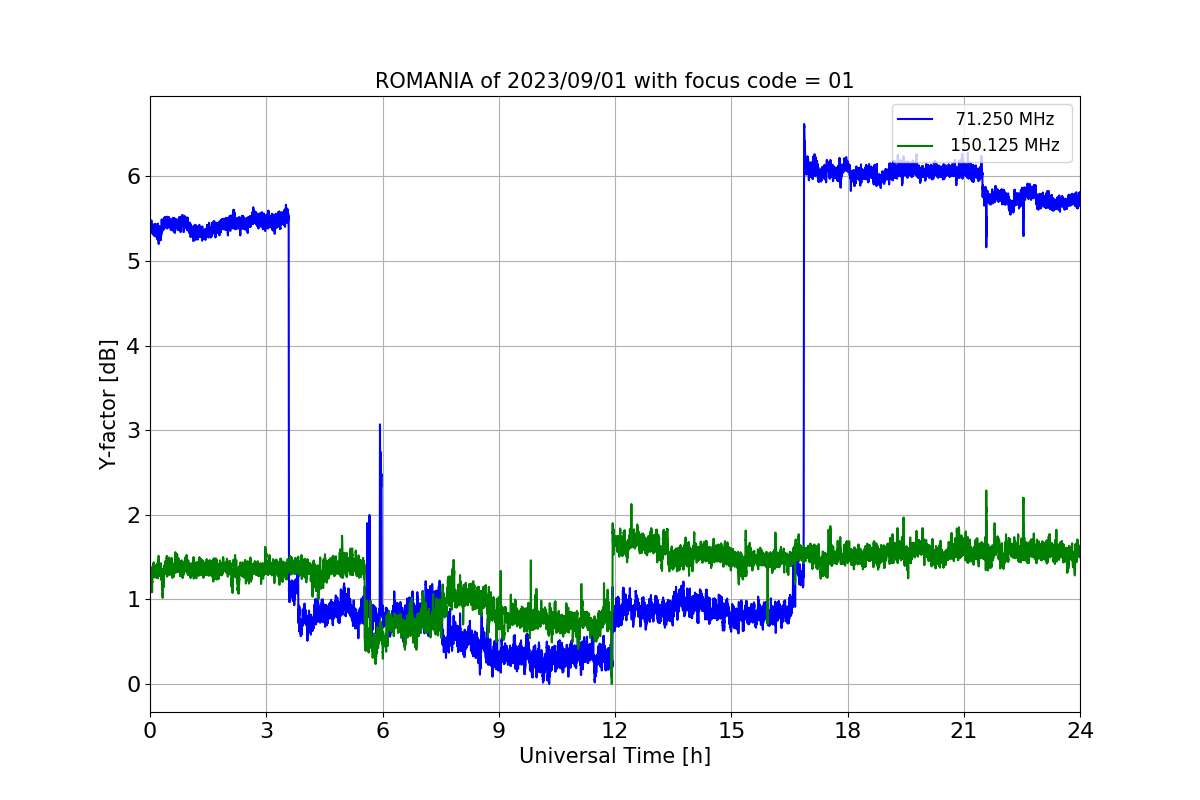
Task: Click x-axis tick label '12'
Action: coord(615,730)
